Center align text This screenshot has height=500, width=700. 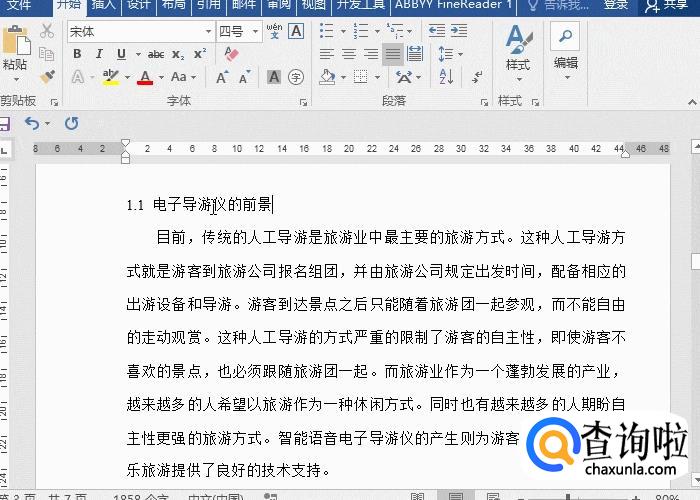(x=349, y=54)
